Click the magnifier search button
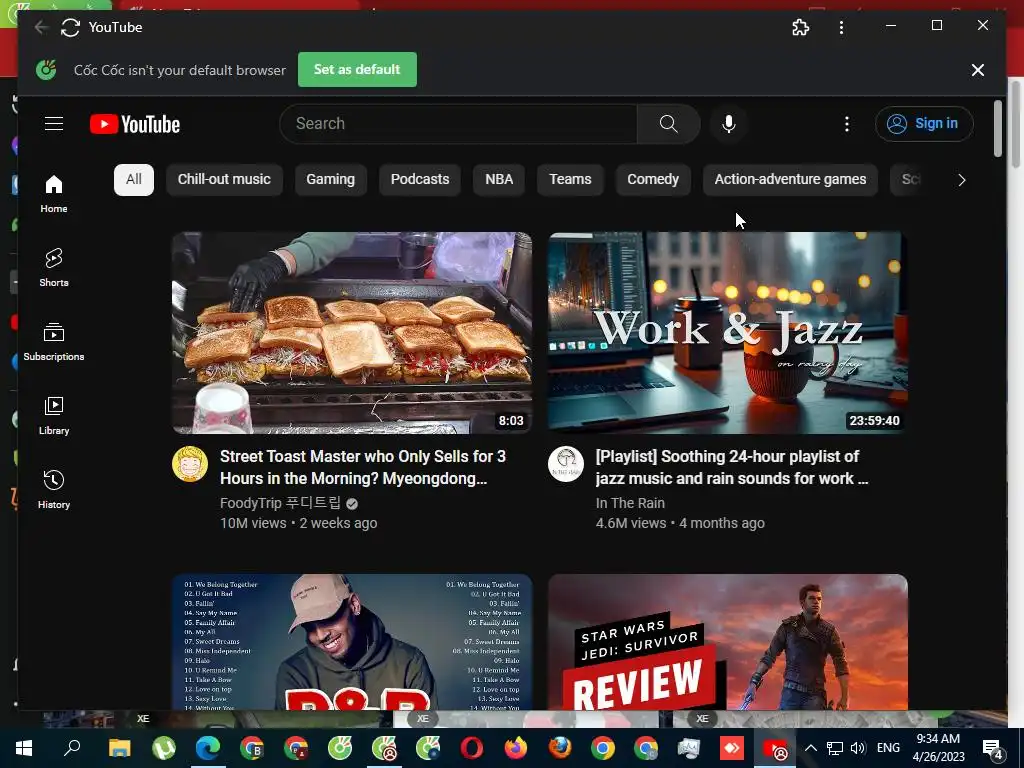The height and width of the screenshot is (768, 1024). (x=668, y=123)
